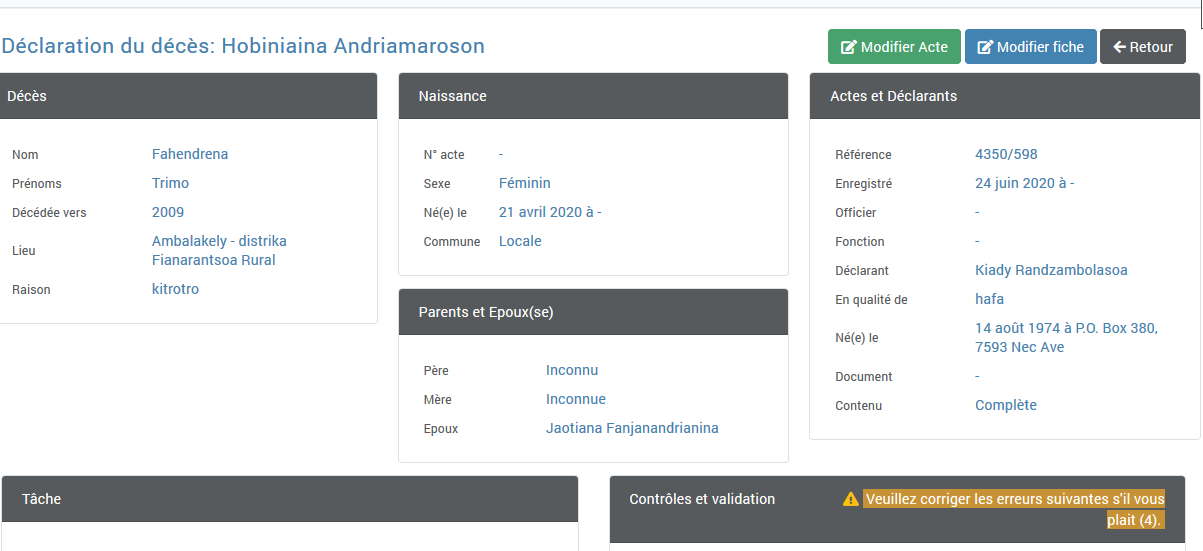The width and height of the screenshot is (1203, 551).
Task: Open declarant Kiady Randzambolasoa
Action: (1051, 270)
